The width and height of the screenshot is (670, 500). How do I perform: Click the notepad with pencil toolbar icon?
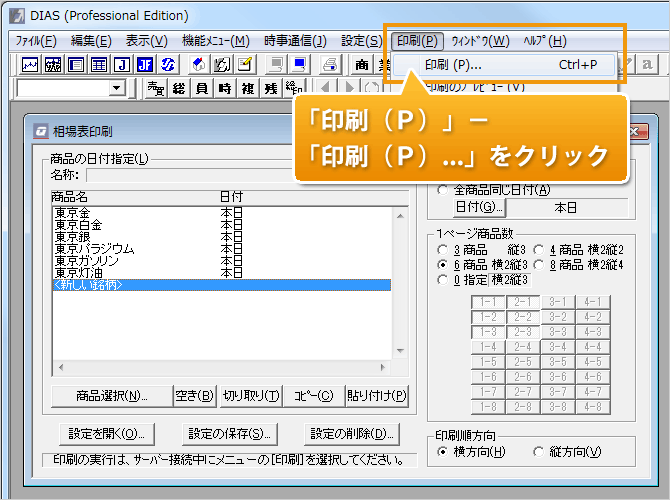(x=245, y=65)
